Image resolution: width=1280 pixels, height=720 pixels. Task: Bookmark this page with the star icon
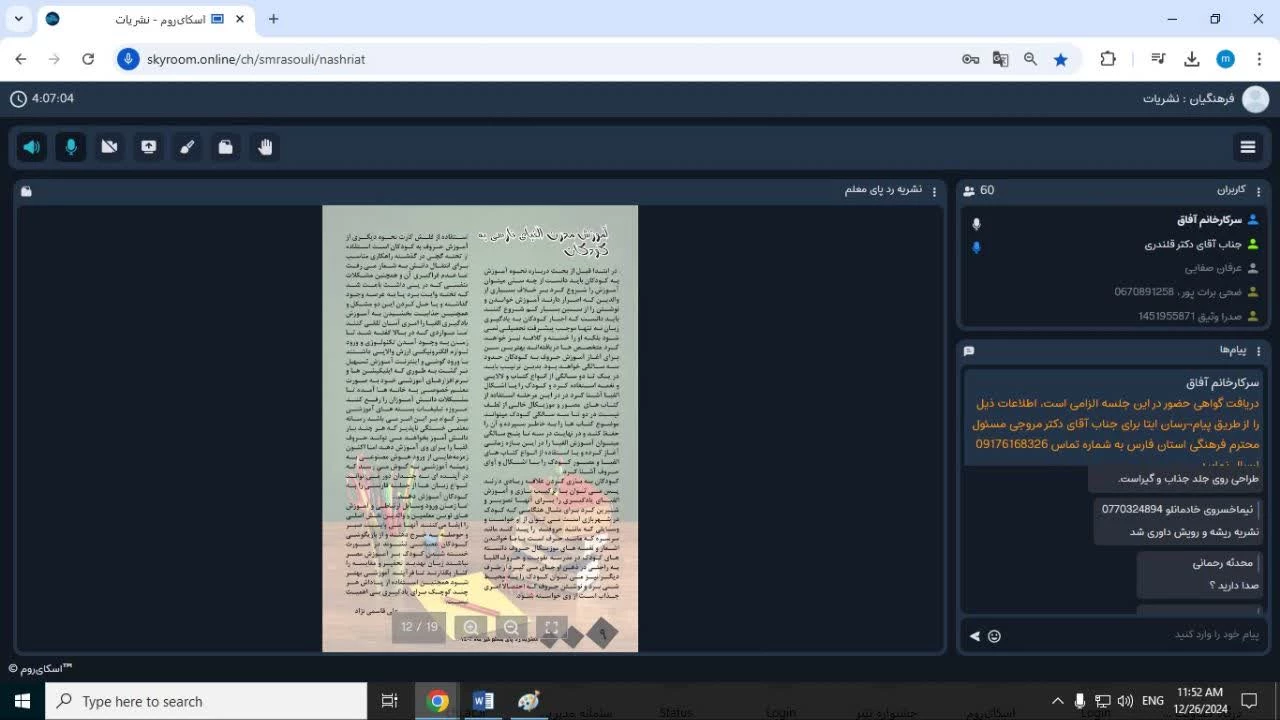(x=1061, y=59)
